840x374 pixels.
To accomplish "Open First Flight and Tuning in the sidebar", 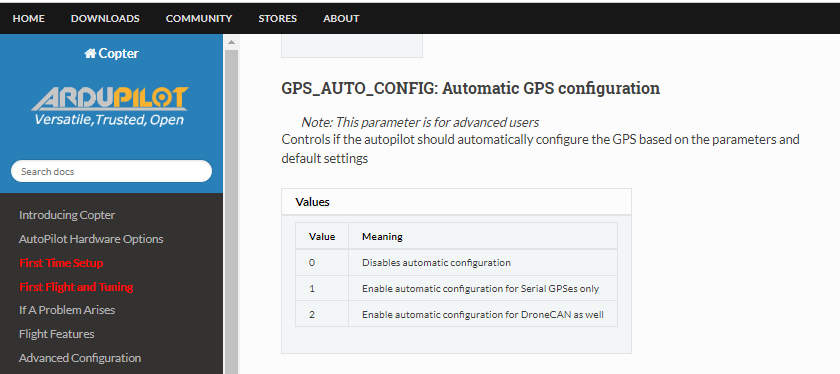I will click(76, 287).
